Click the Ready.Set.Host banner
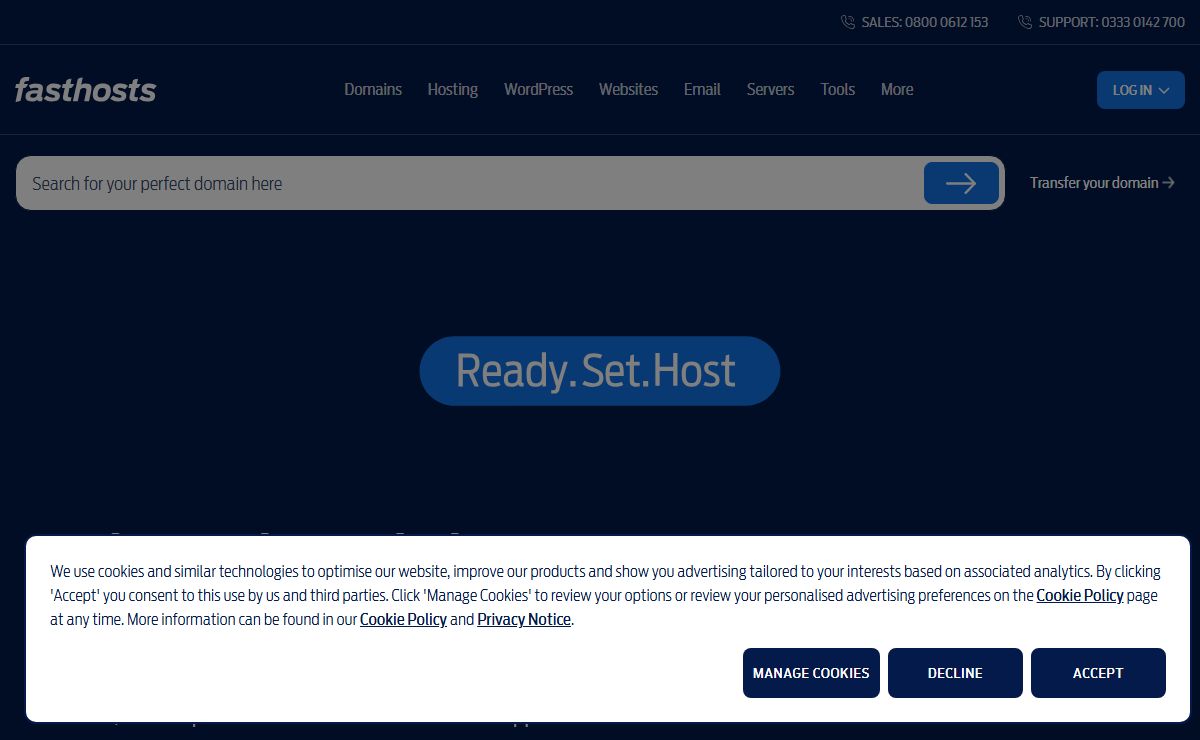The height and width of the screenshot is (740, 1200). [600, 371]
